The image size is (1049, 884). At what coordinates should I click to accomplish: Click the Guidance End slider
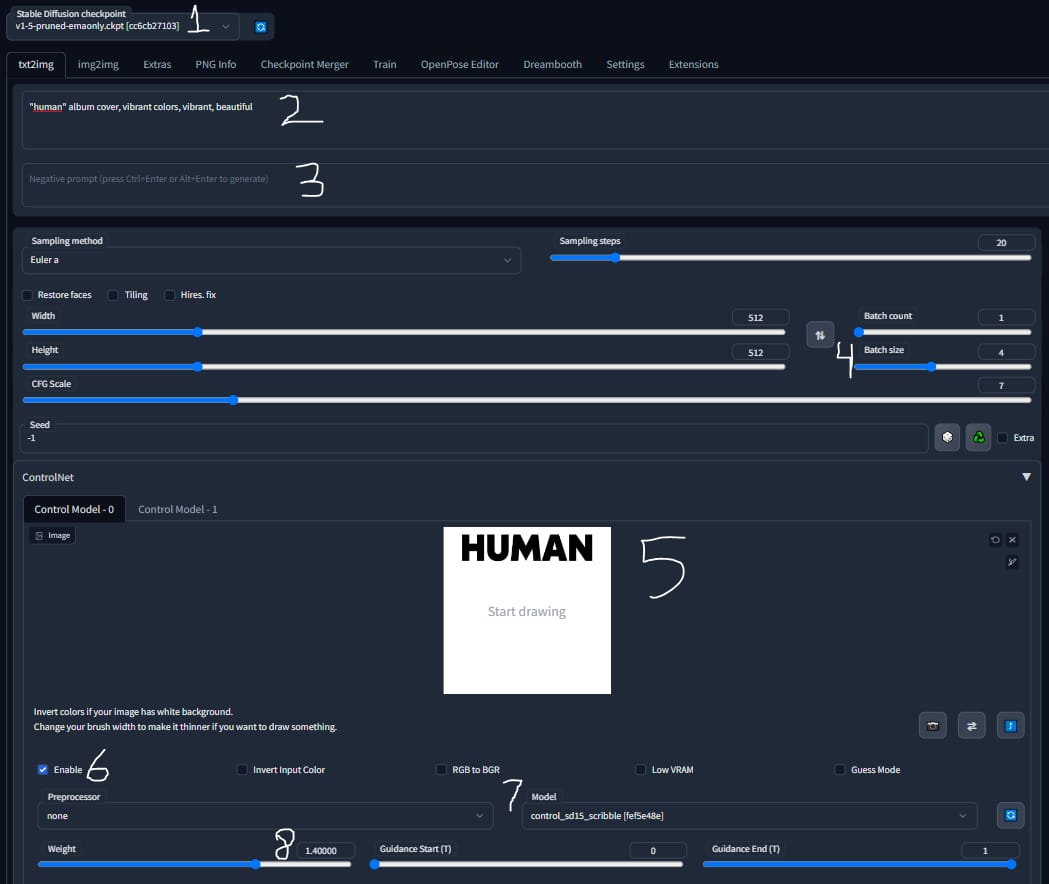[x=859, y=864]
